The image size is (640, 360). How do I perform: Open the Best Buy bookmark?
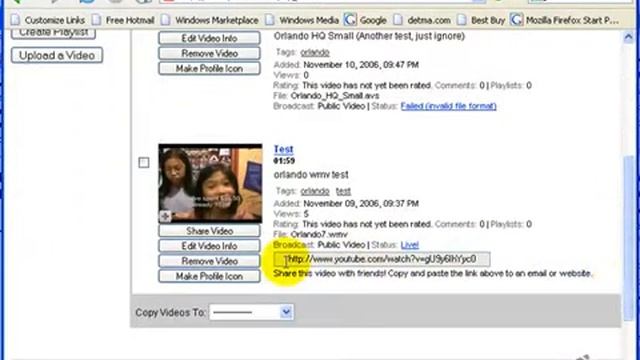tap(481, 20)
